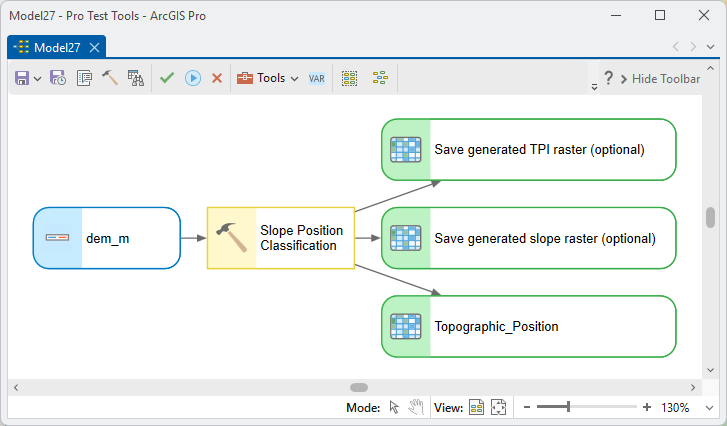Click the zoom slider handle
The image size is (727, 426).
[x=568, y=407]
